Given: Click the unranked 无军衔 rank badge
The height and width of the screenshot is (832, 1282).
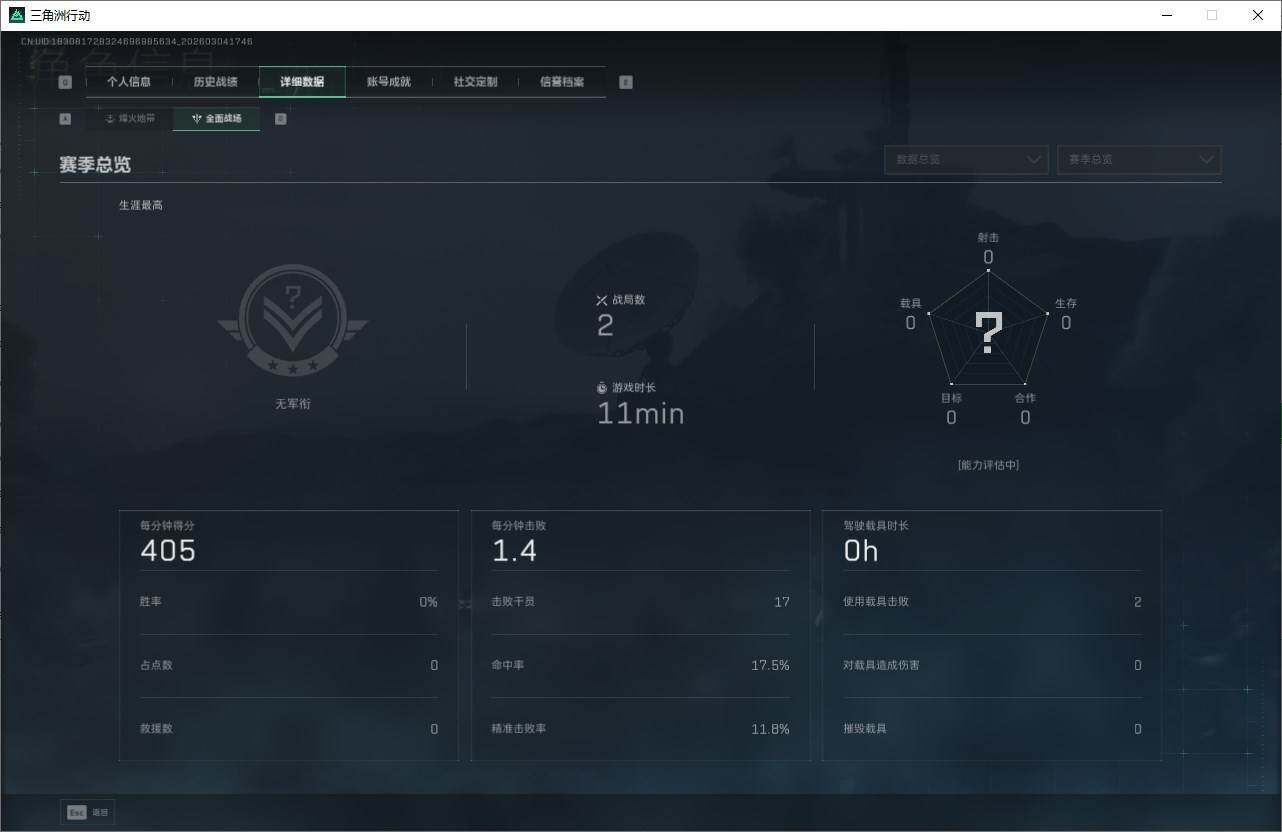Looking at the screenshot, I should coord(293,320).
